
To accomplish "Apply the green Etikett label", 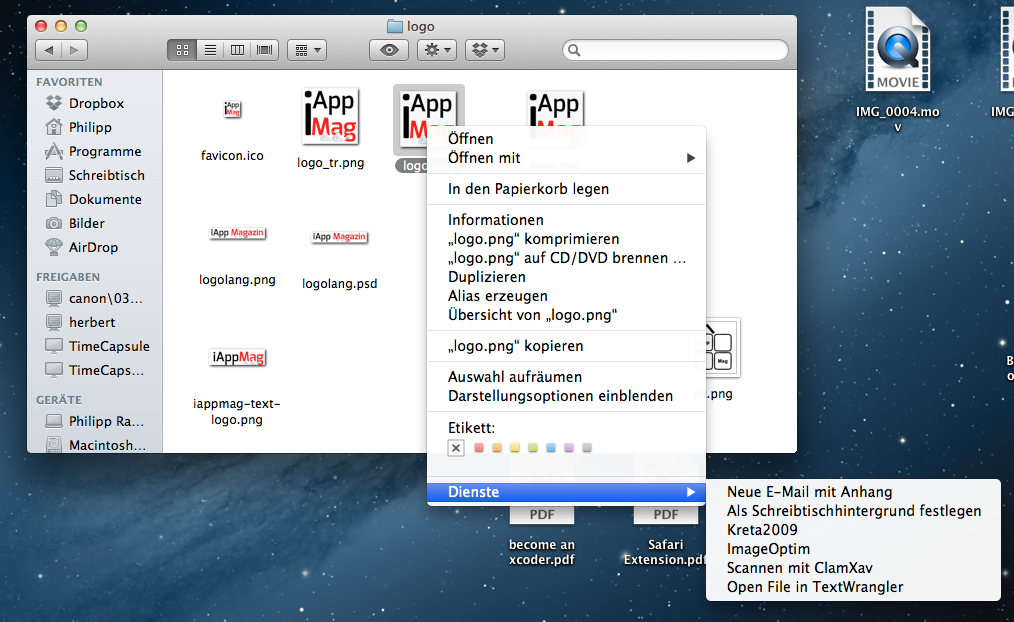I will (x=533, y=447).
